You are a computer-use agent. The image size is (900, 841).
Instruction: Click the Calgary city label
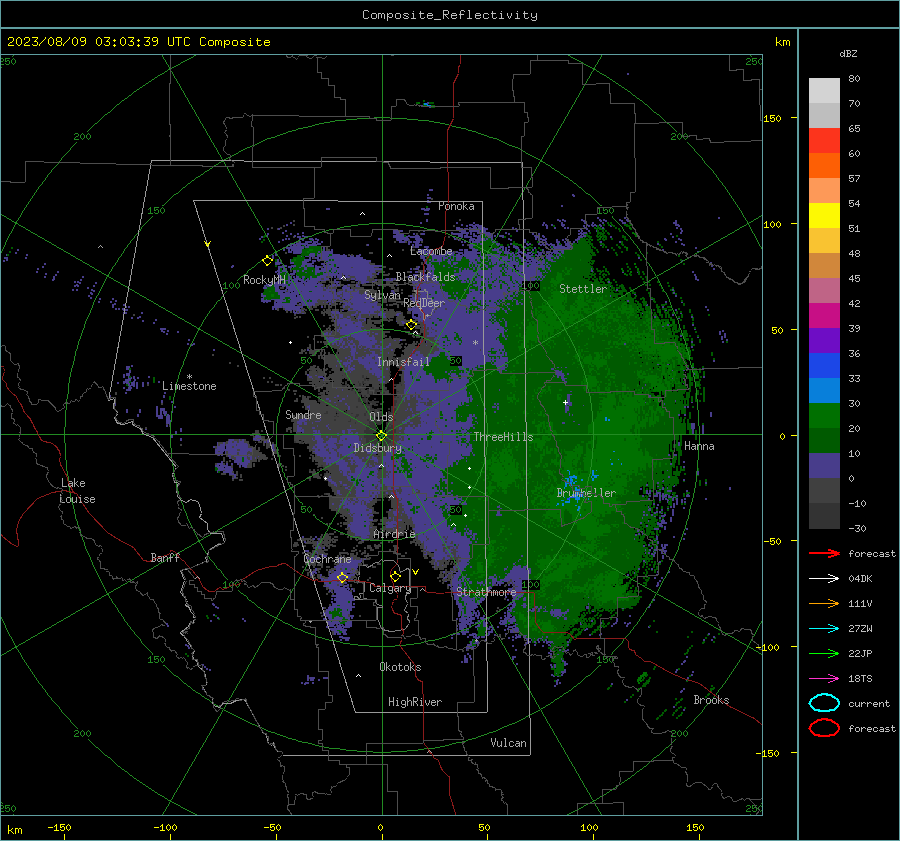pyautogui.click(x=390, y=588)
